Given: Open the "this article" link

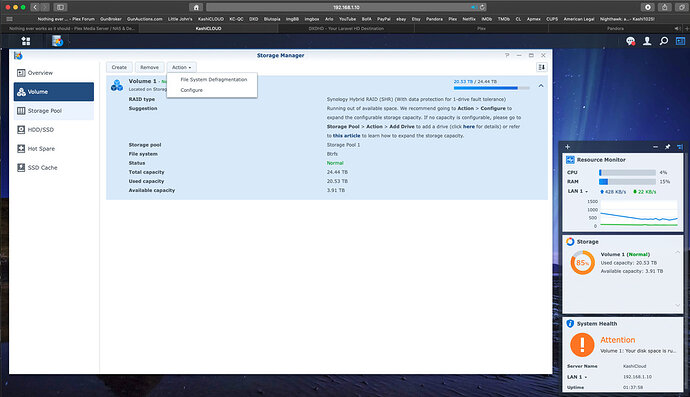Looking at the screenshot, I should [x=346, y=136].
